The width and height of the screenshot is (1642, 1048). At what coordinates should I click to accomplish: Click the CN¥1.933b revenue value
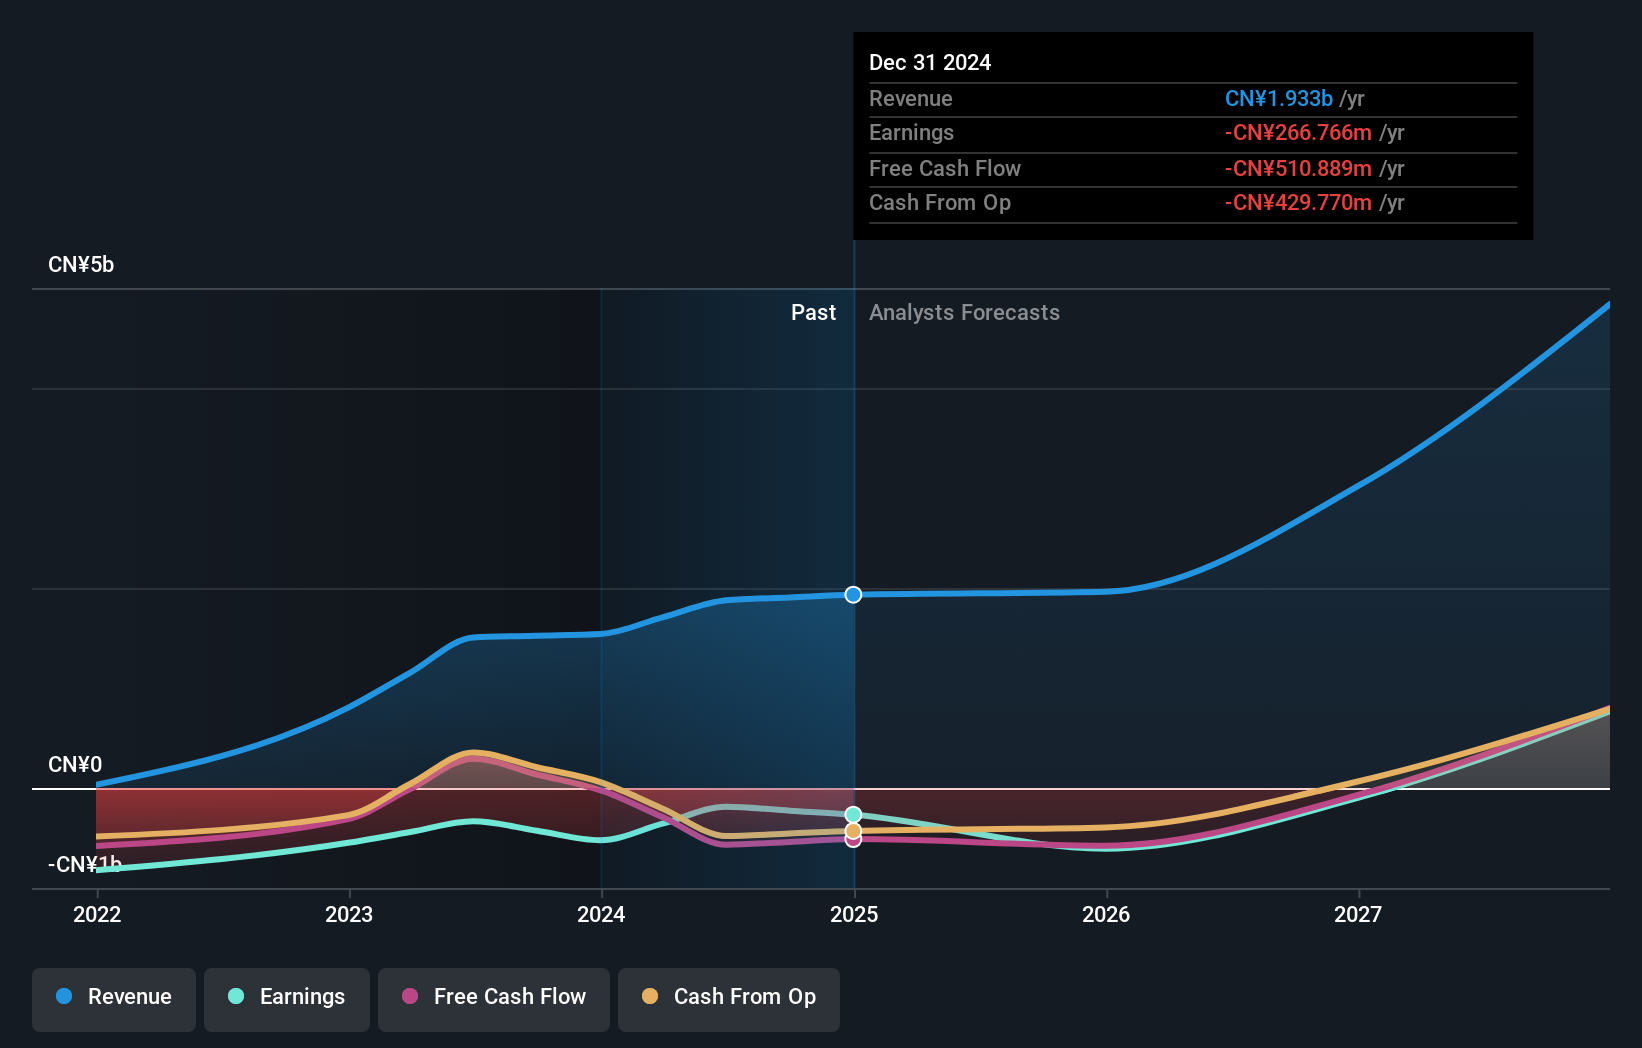click(x=1279, y=99)
